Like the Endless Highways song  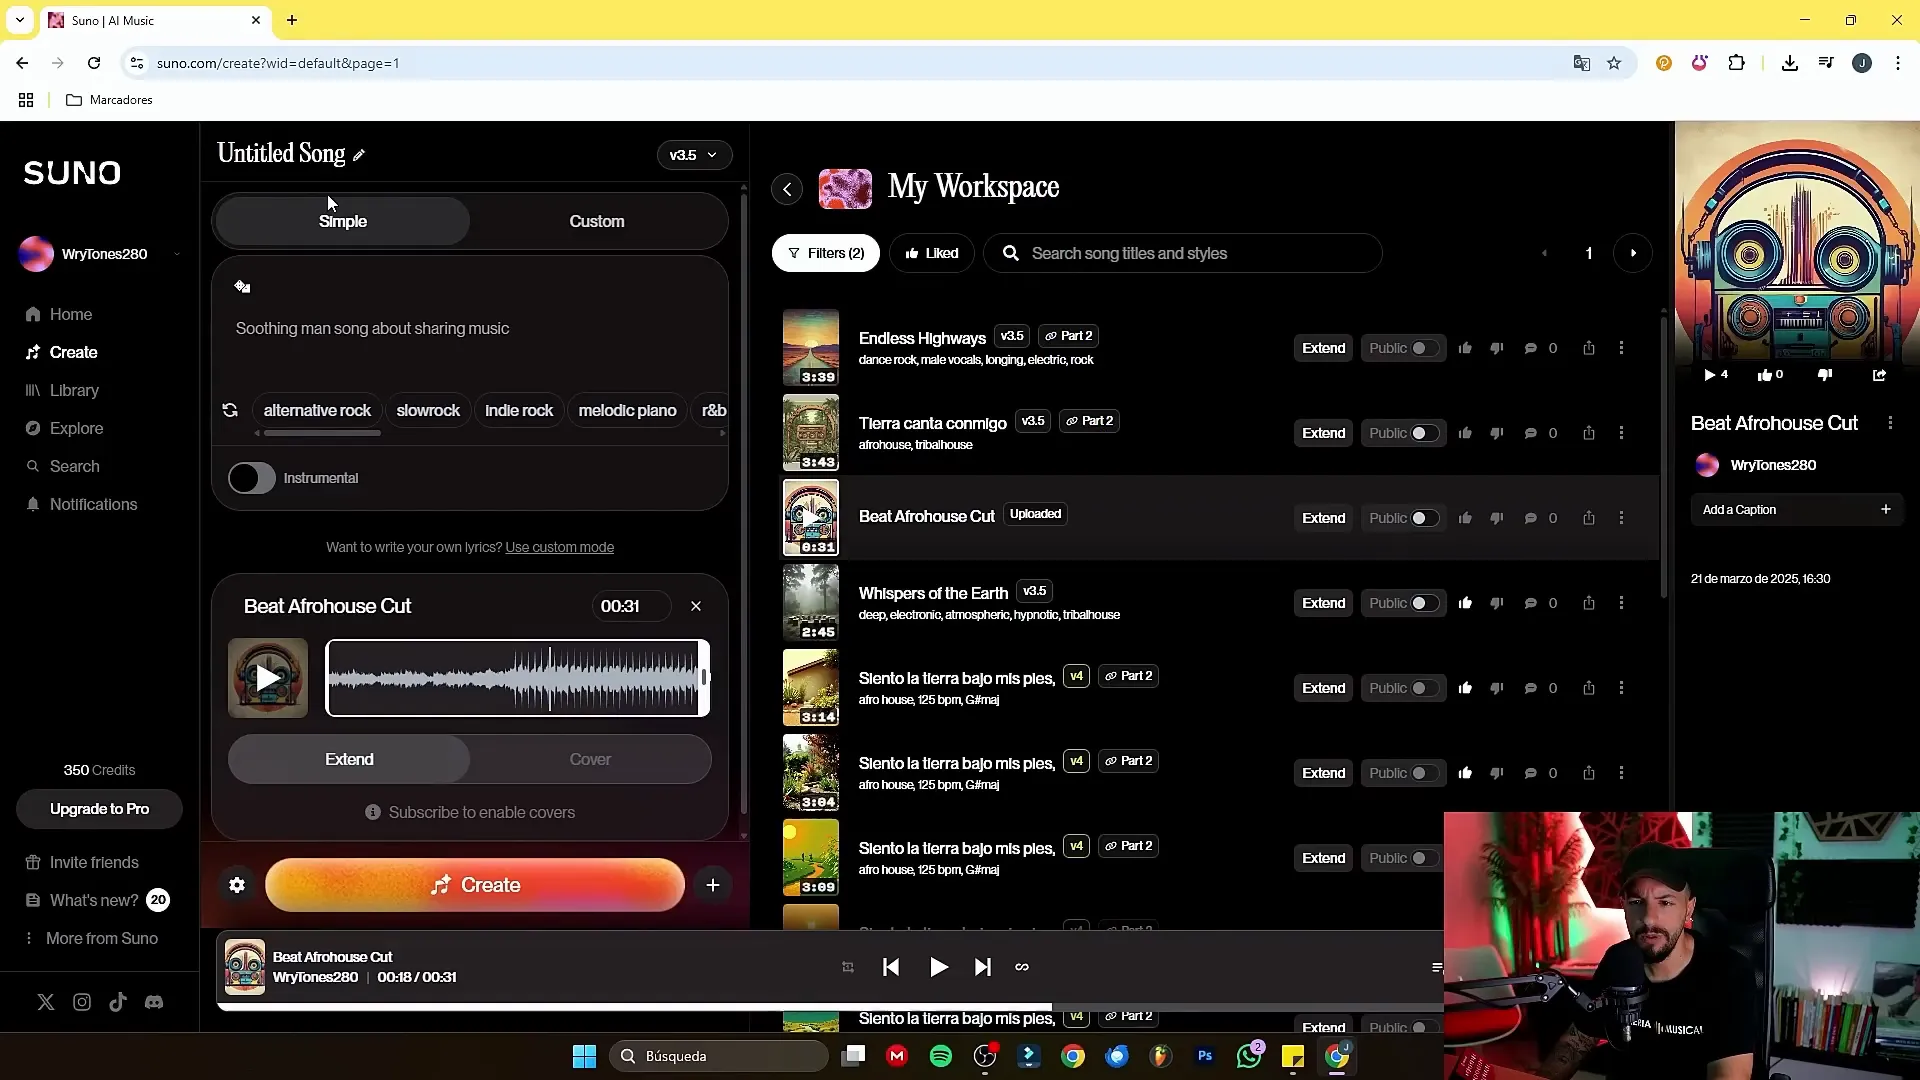(x=1465, y=348)
